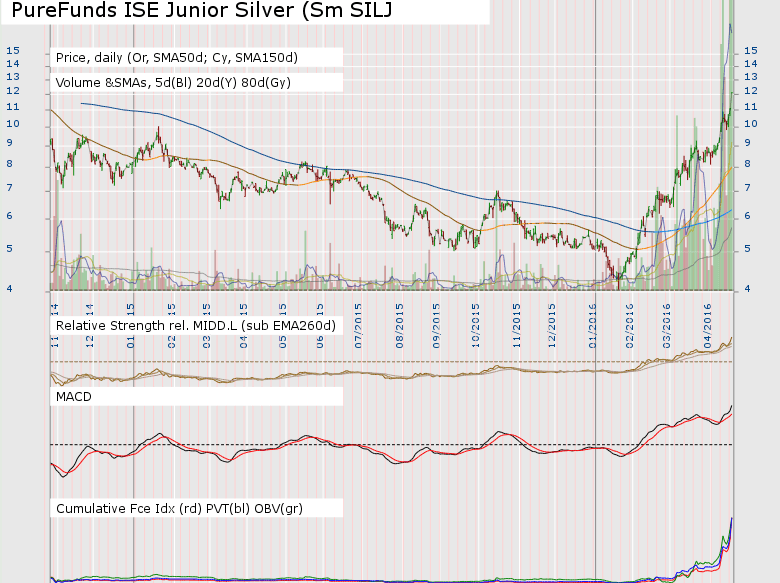Click the 09/2015 date axis label

pyautogui.click(x=436, y=326)
